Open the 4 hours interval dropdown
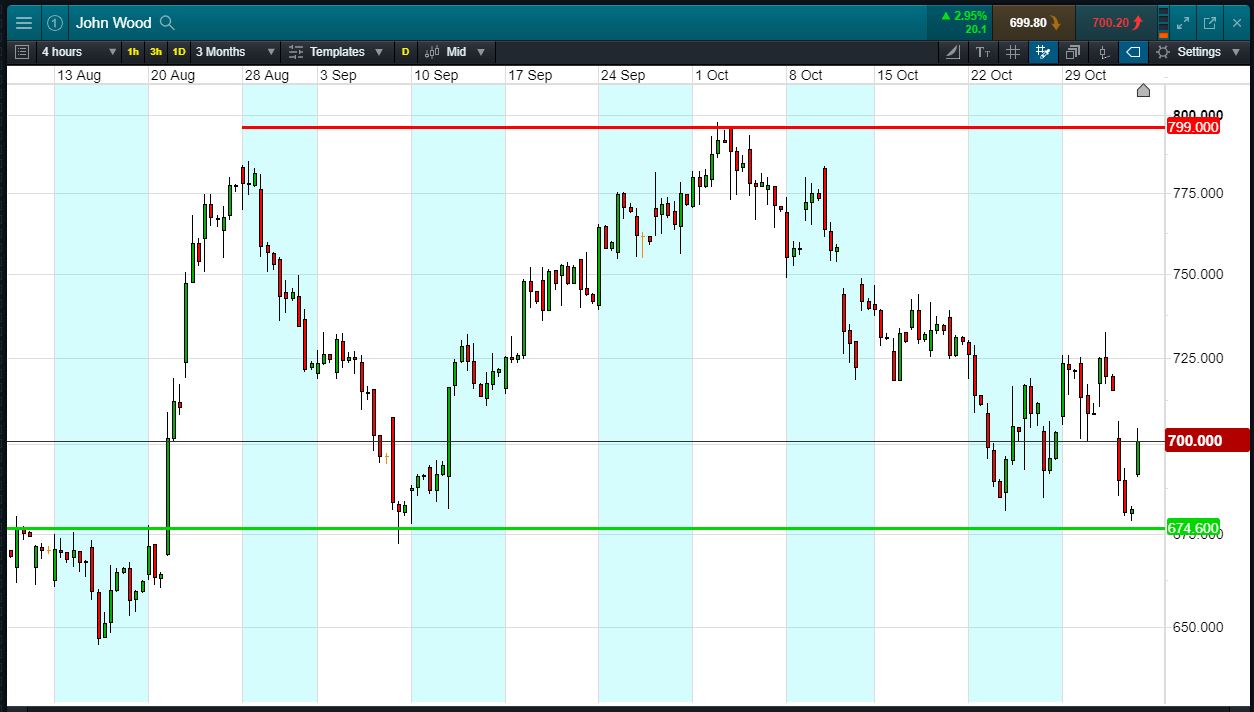The width and height of the screenshot is (1254, 712). tap(79, 52)
